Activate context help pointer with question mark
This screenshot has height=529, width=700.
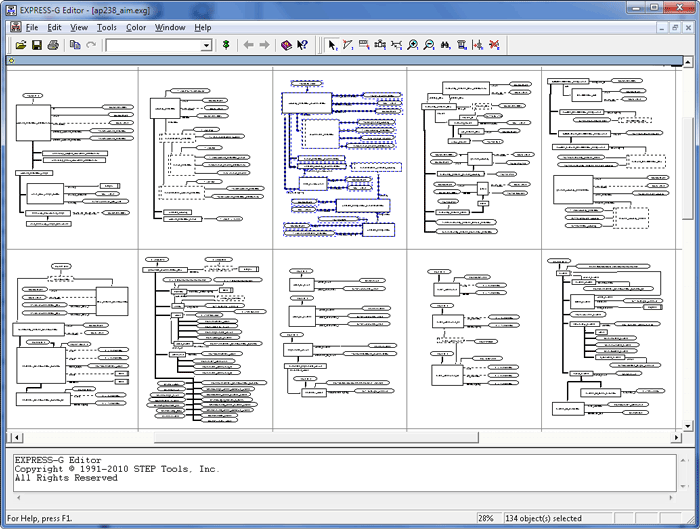(302, 45)
